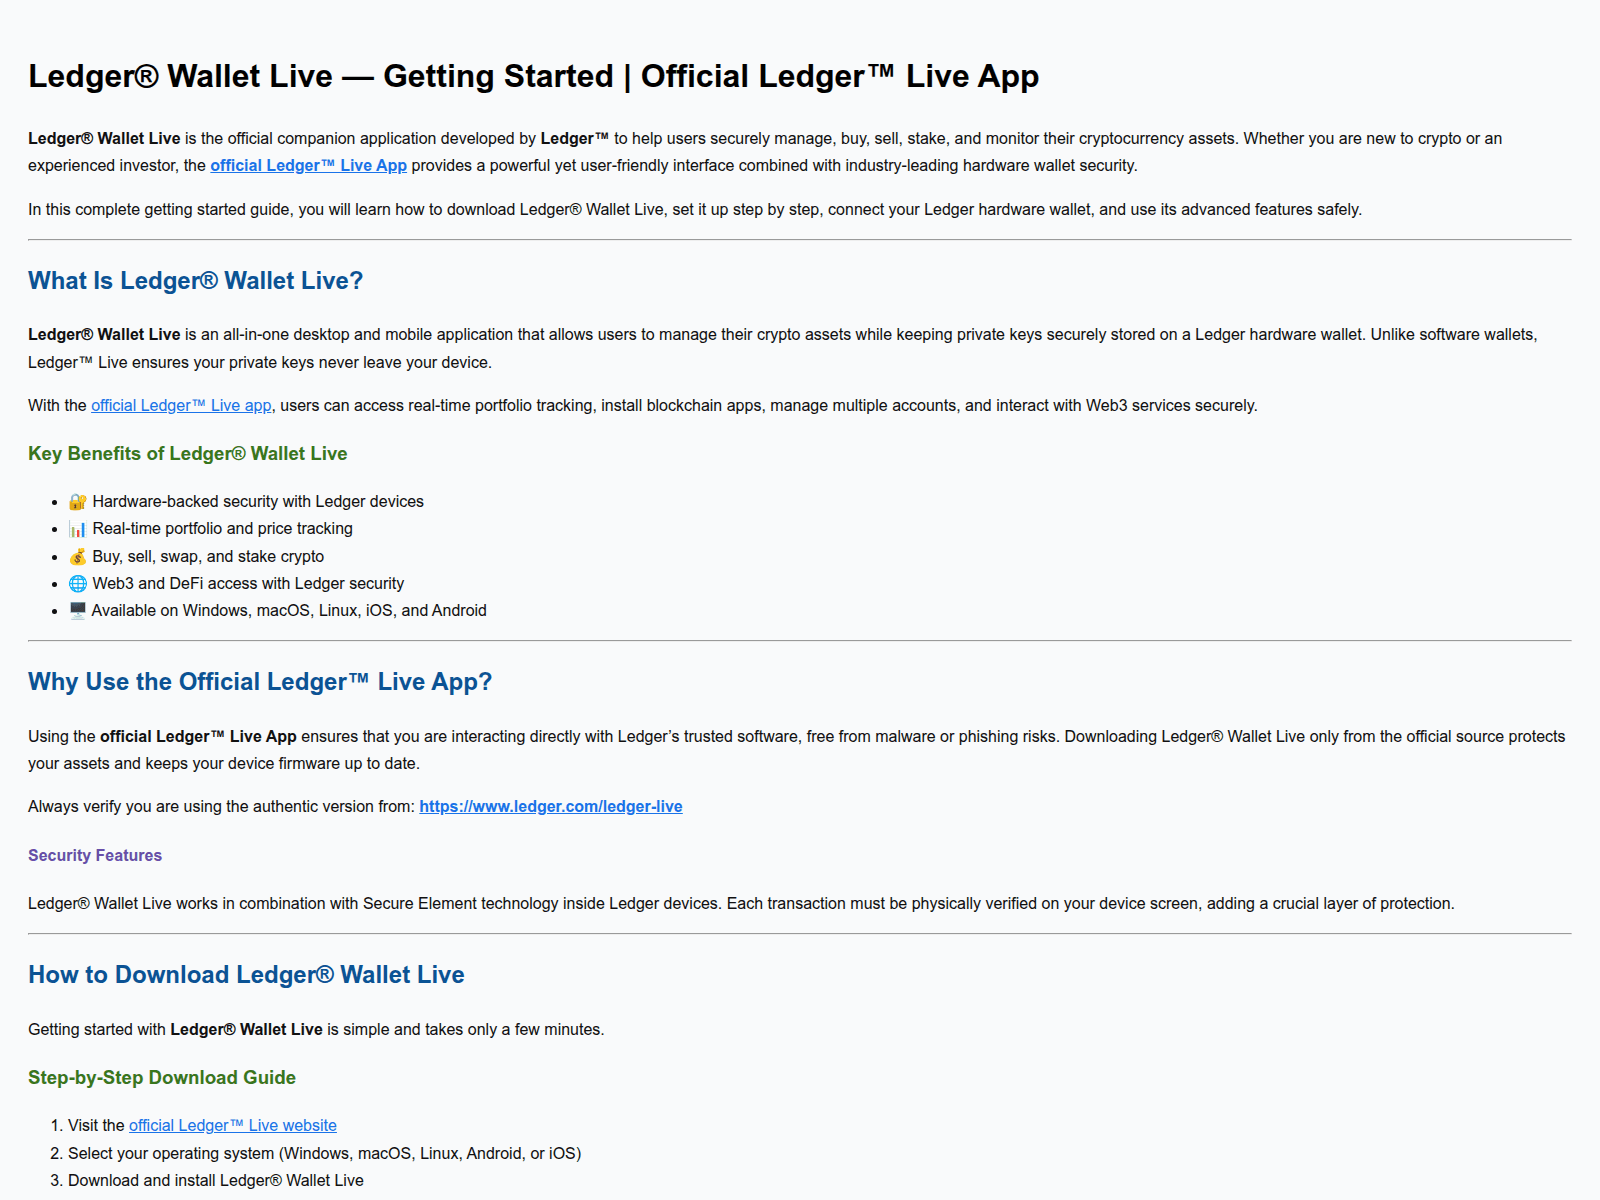Click the computer icon for supported platforms

pos(77,610)
